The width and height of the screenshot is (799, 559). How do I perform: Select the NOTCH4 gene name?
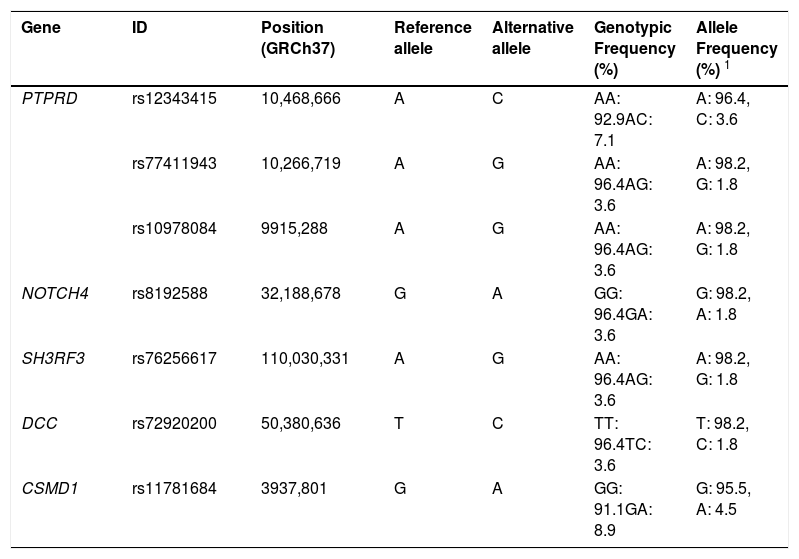tap(55, 294)
